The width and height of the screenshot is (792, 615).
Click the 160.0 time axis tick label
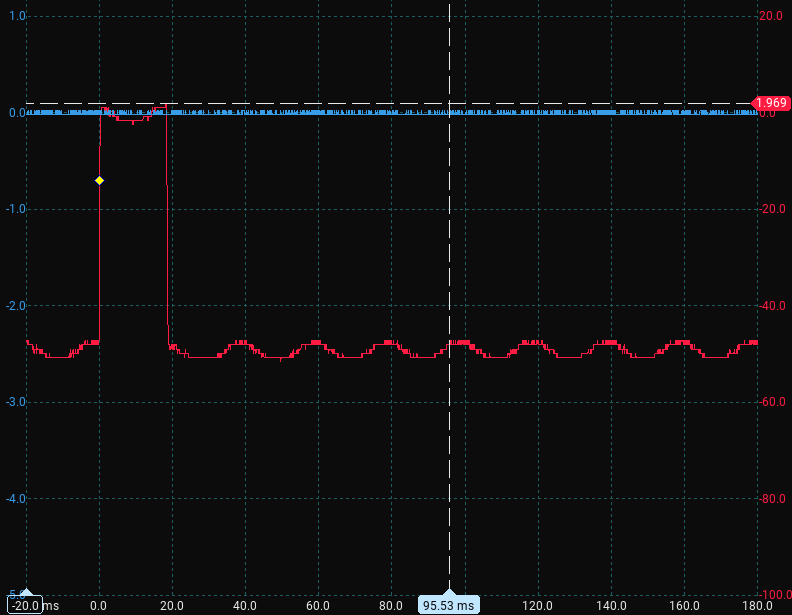click(684, 605)
